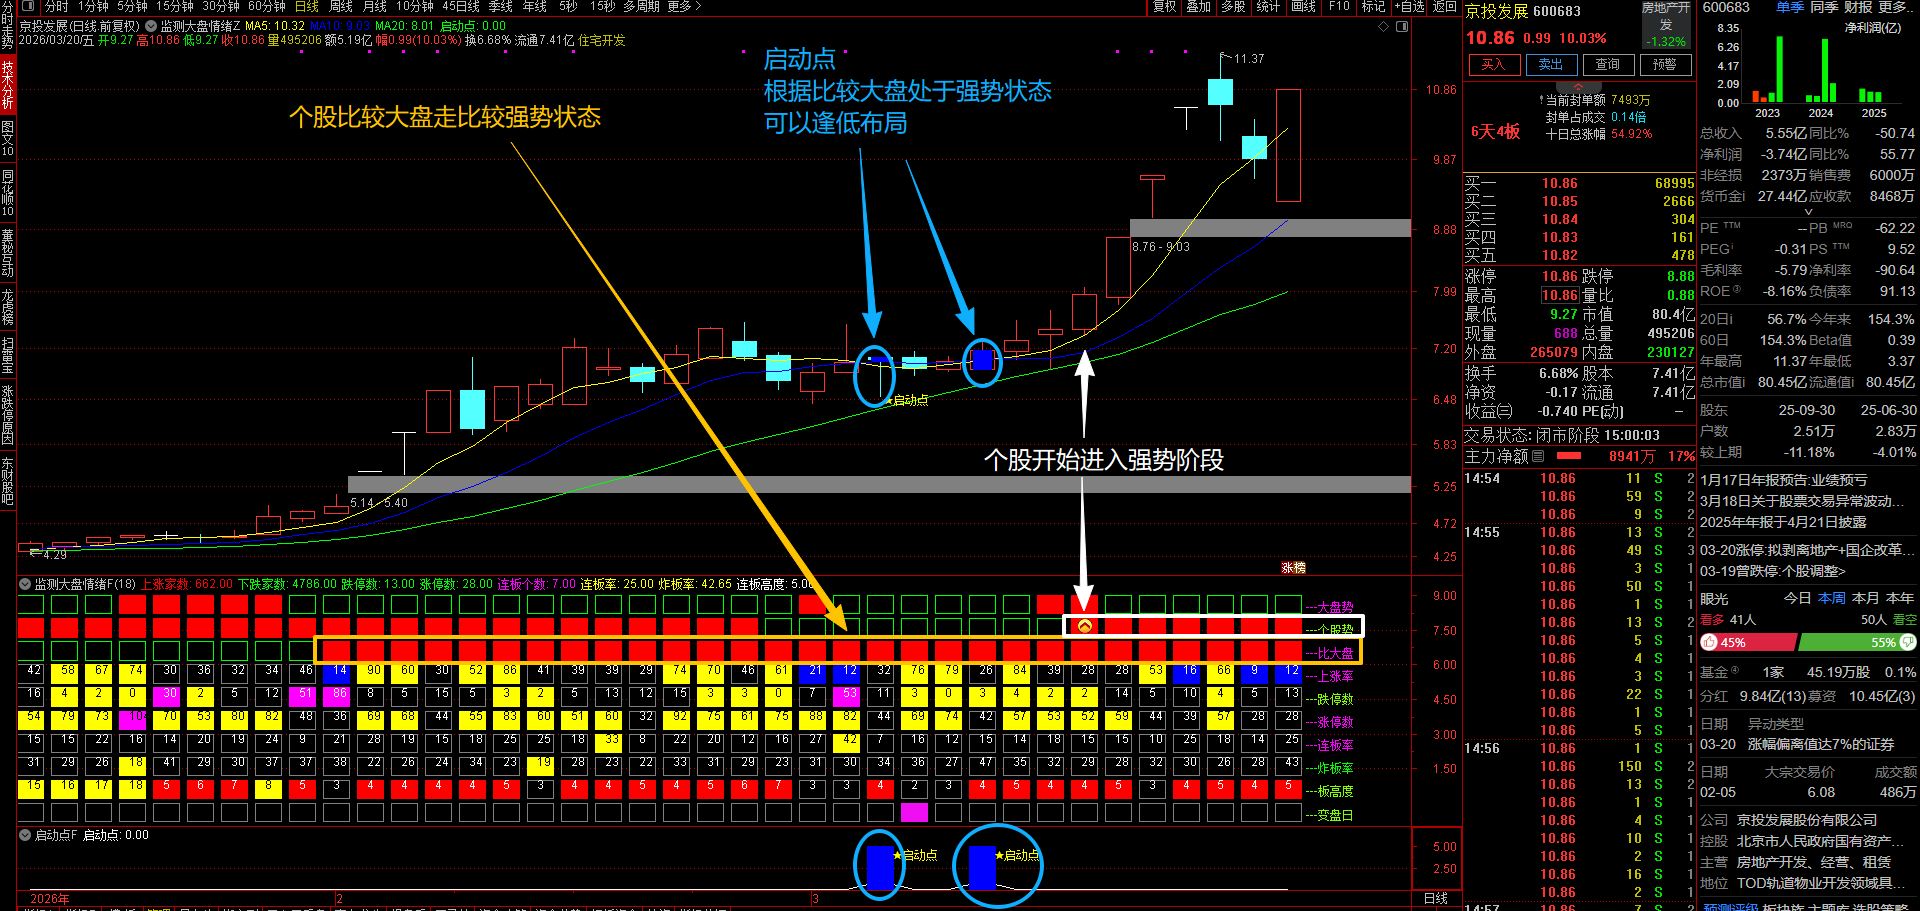Expand 更多 financial options
The height and width of the screenshot is (911, 1920).
tap(1895, 7)
